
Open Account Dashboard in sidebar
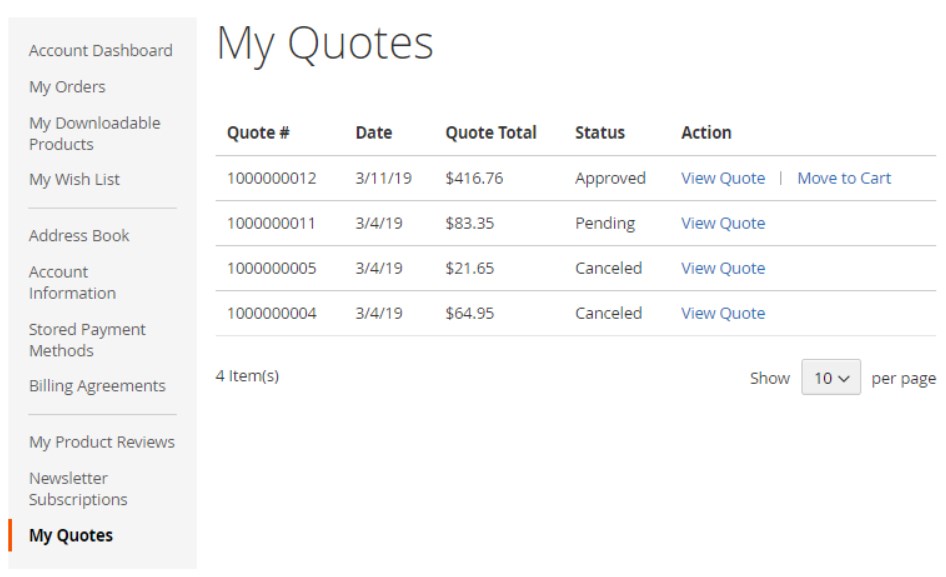[x=100, y=50]
